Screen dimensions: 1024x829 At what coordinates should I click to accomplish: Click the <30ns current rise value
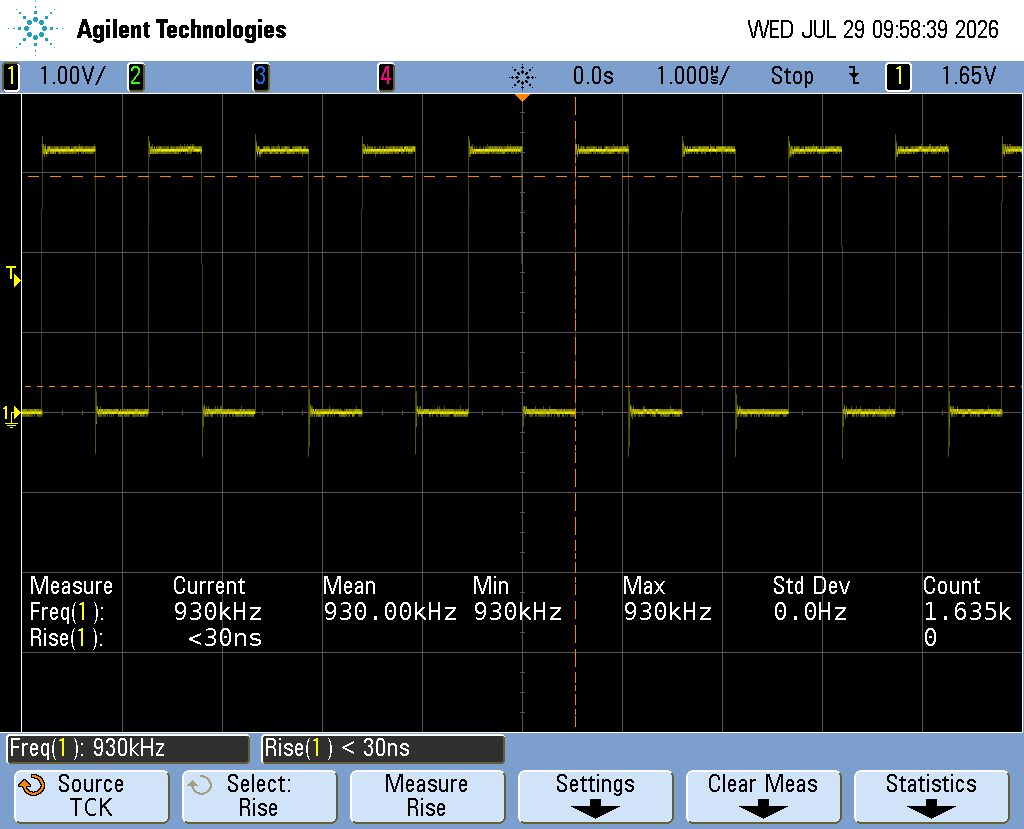225,638
